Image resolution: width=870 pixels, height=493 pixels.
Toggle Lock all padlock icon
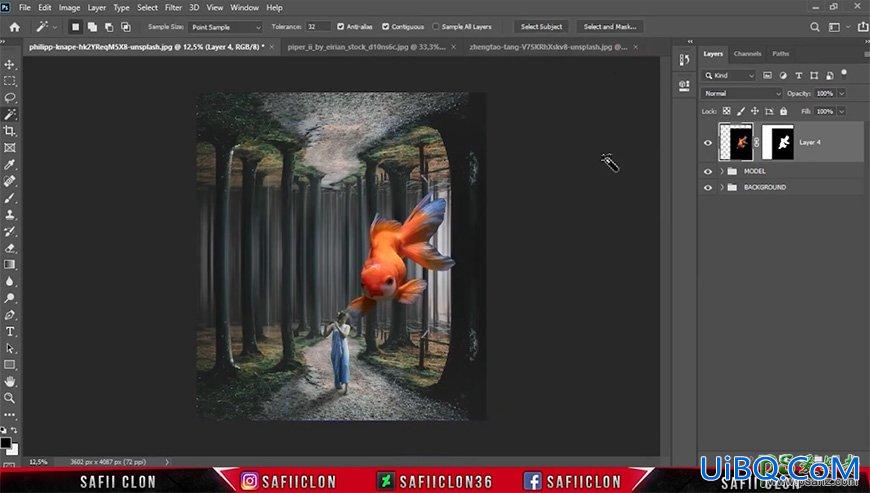pyautogui.click(x=783, y=111)
